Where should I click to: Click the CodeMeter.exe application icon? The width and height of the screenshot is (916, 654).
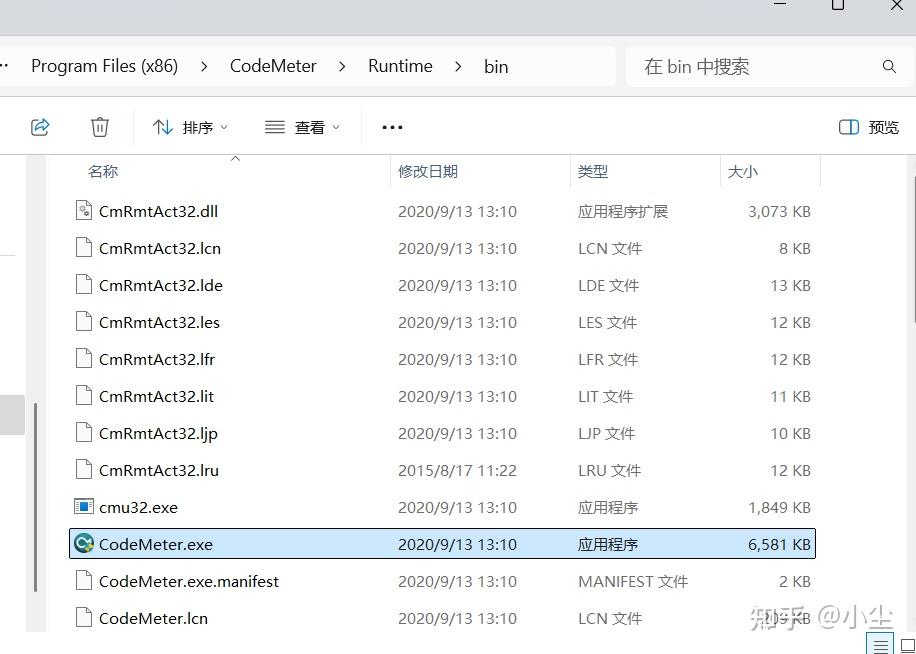(84, 544)
